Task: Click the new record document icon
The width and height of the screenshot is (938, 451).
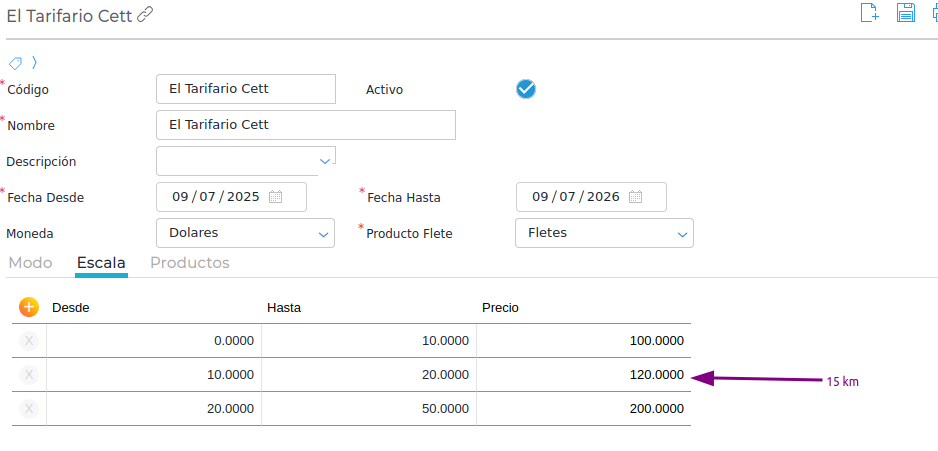Action: (869, 13)
